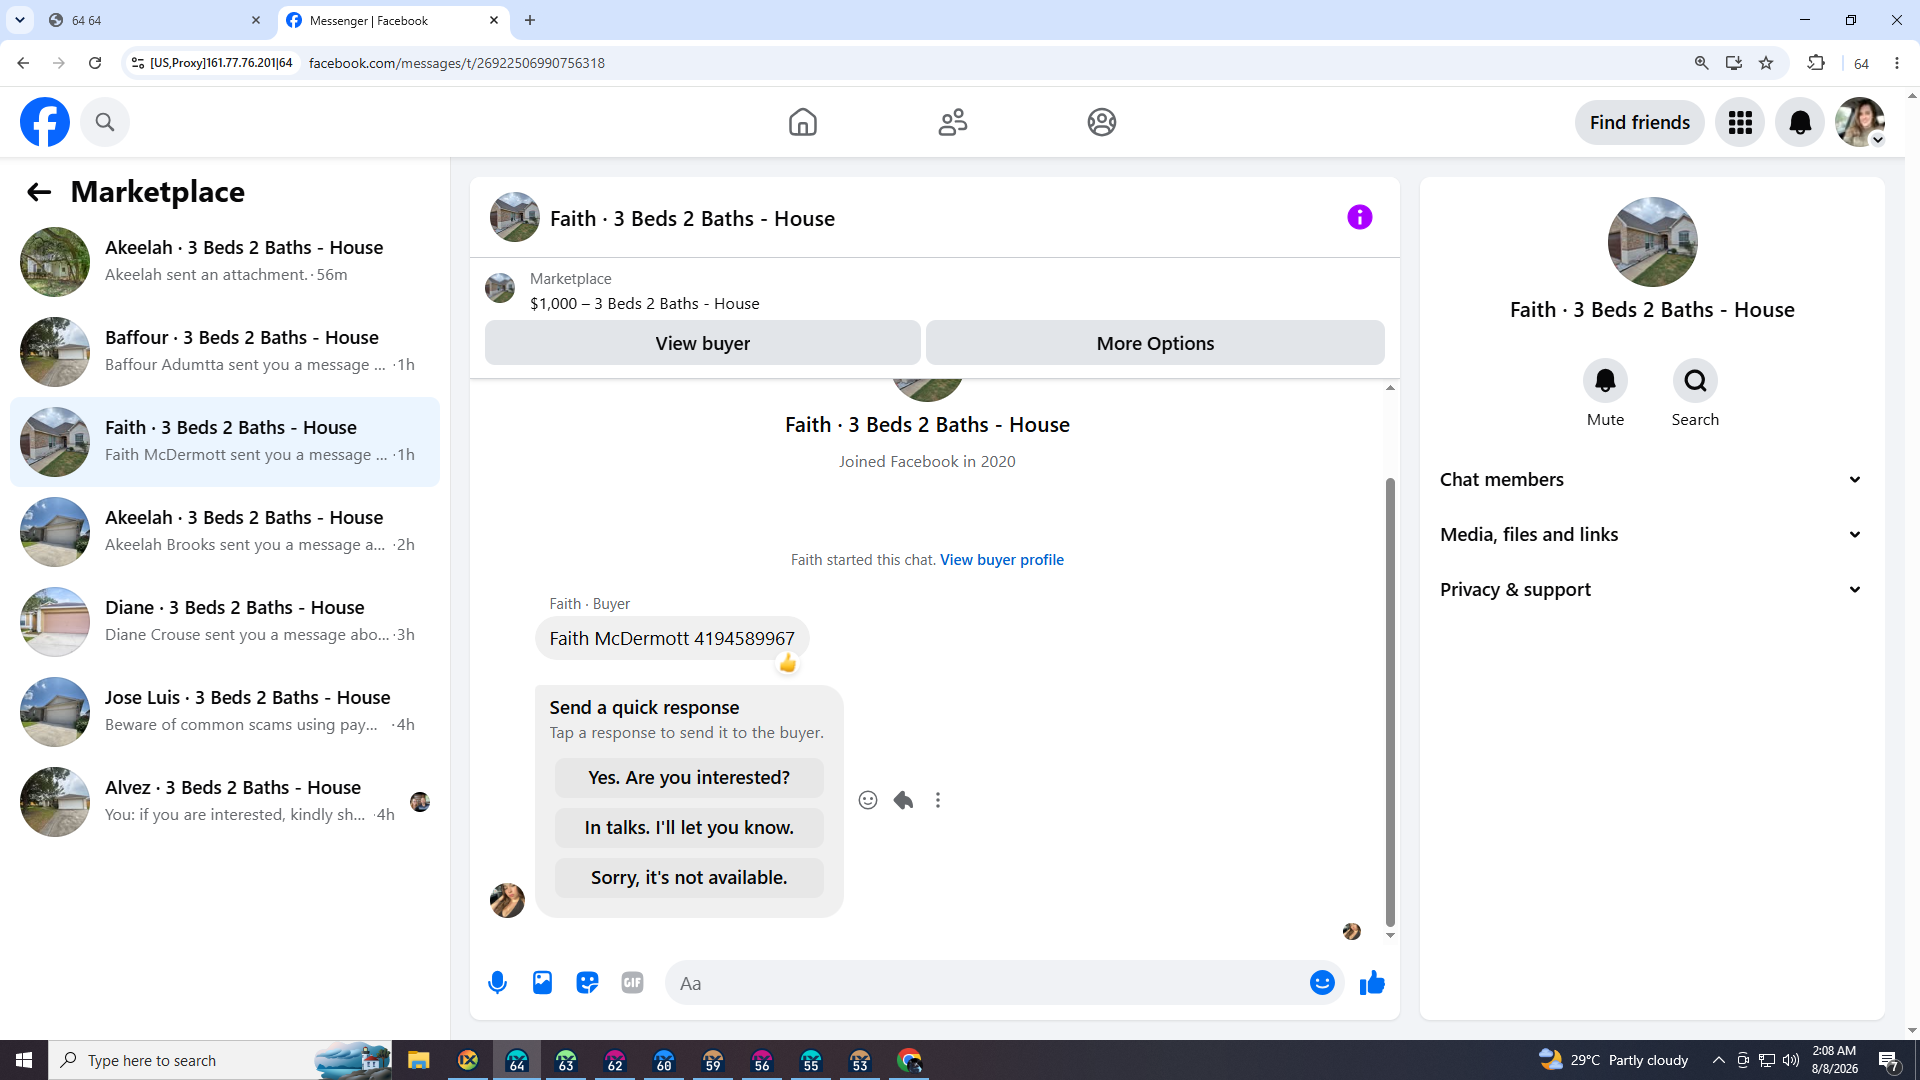This screenshot has height=1080, width=1920.
Task: Expand the Privacy & support section
Action: coord(1652,590)
